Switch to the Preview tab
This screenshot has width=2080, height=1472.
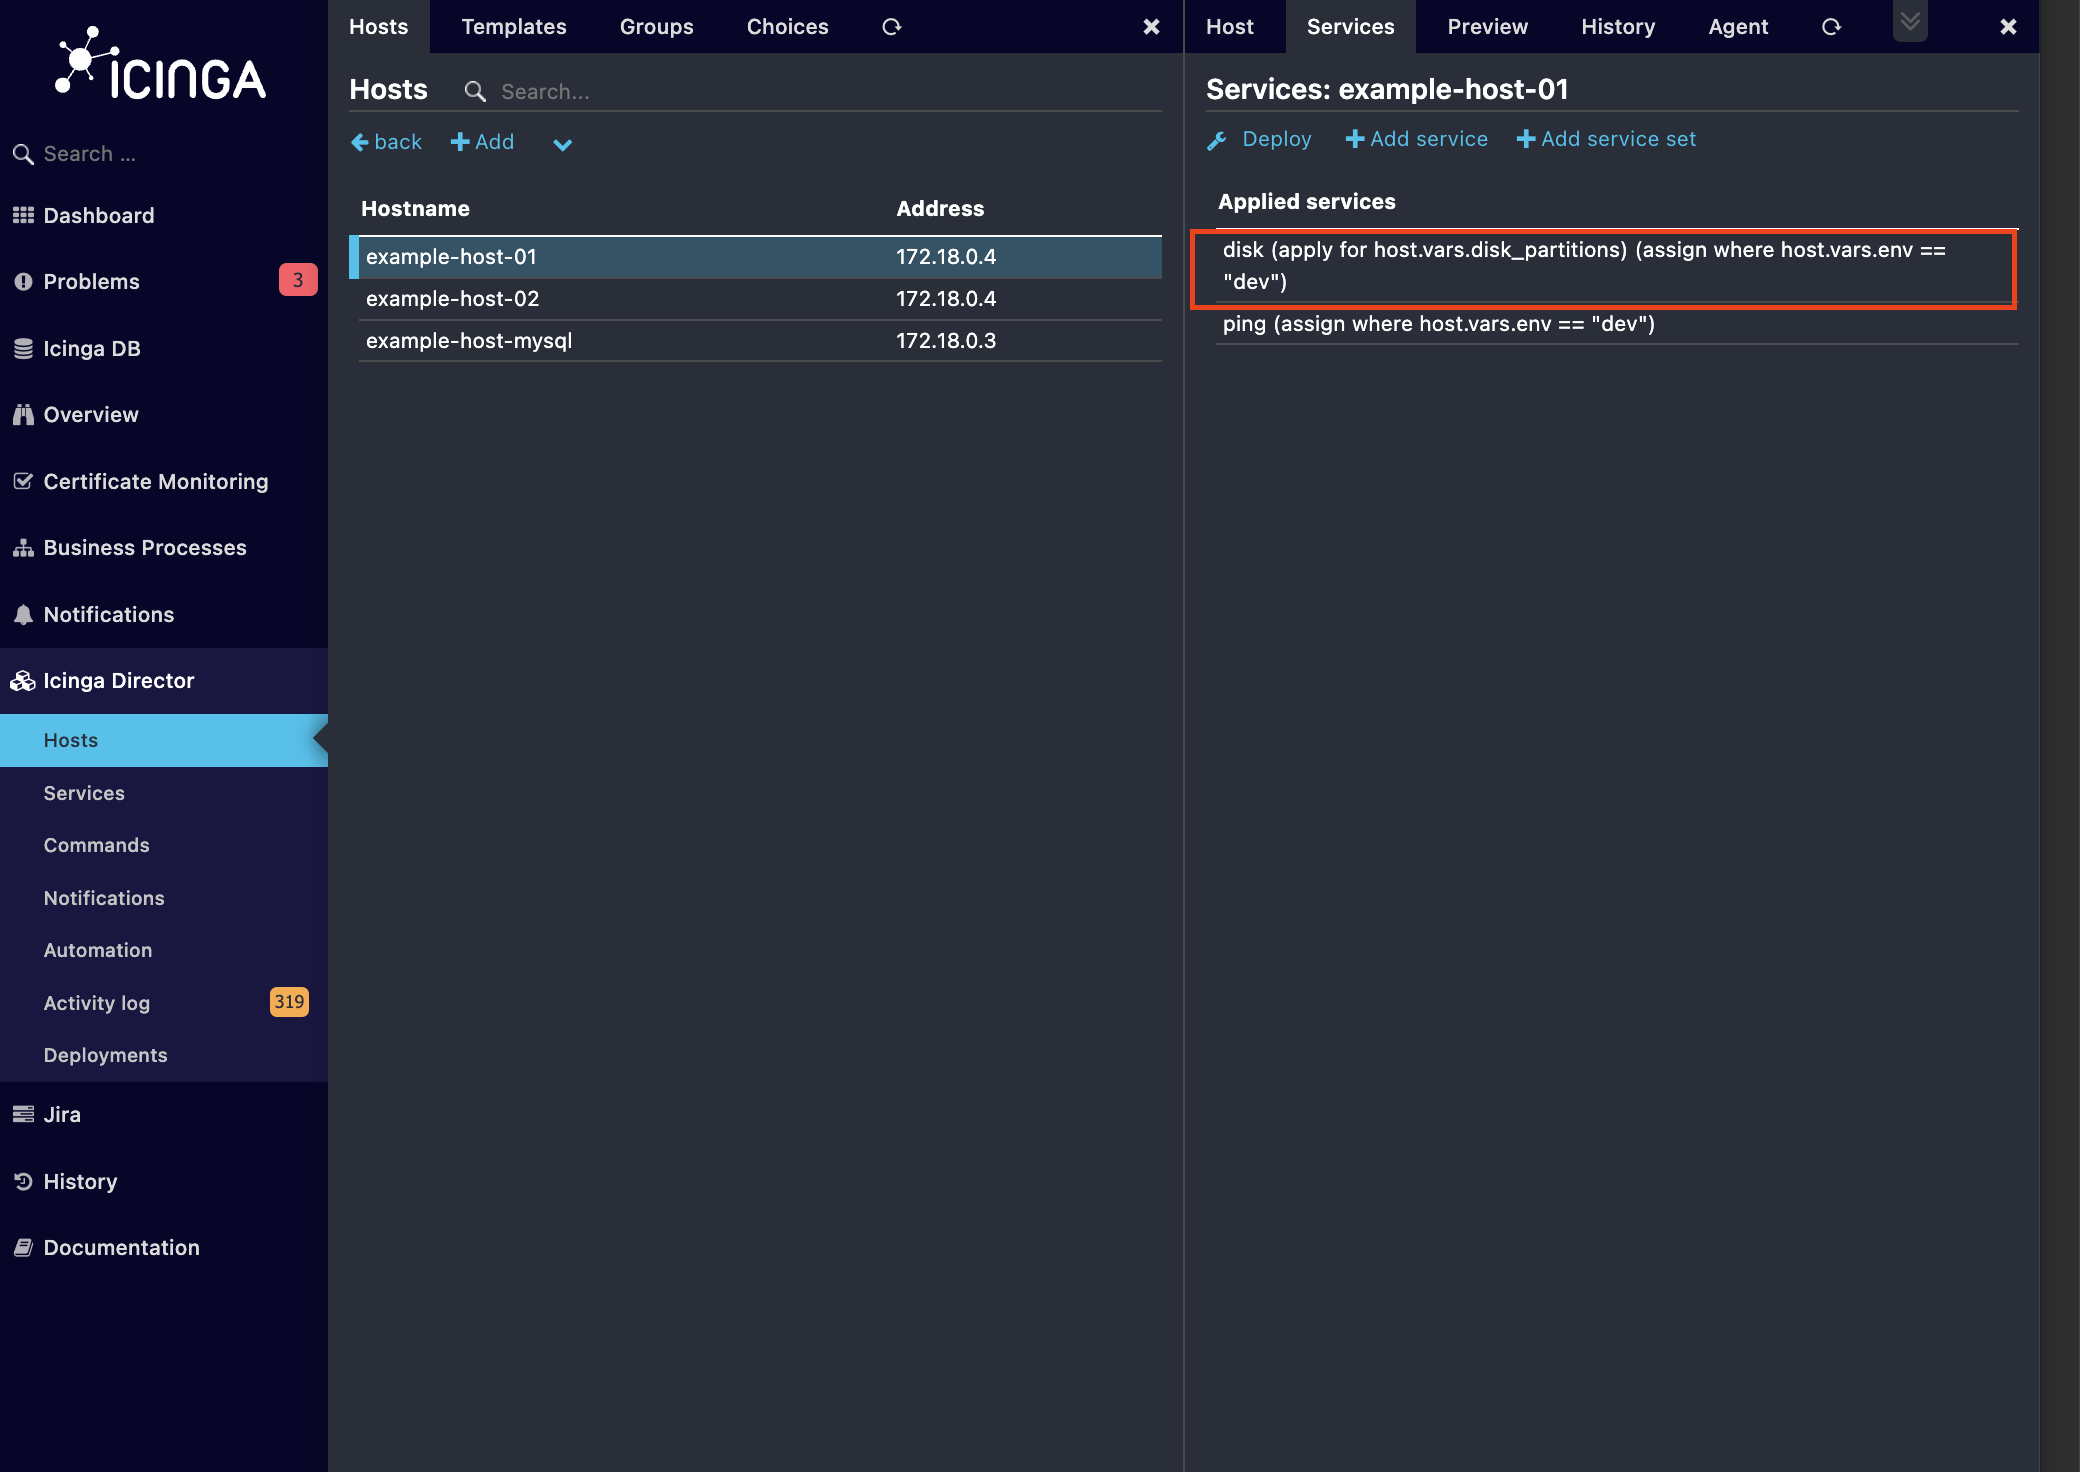click(x=1487, y=26)
